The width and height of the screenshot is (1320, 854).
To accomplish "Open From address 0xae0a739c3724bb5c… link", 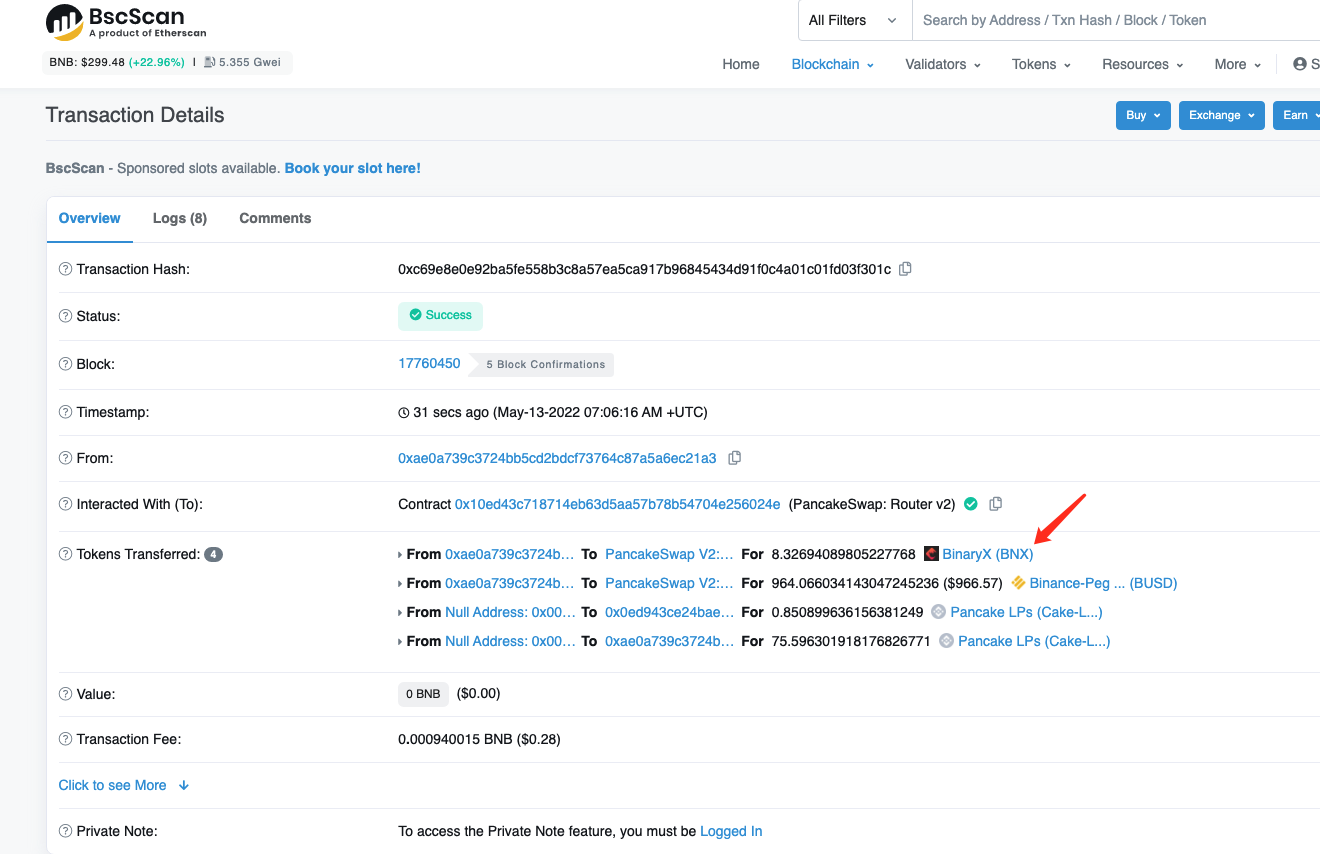I will point(557,458).
